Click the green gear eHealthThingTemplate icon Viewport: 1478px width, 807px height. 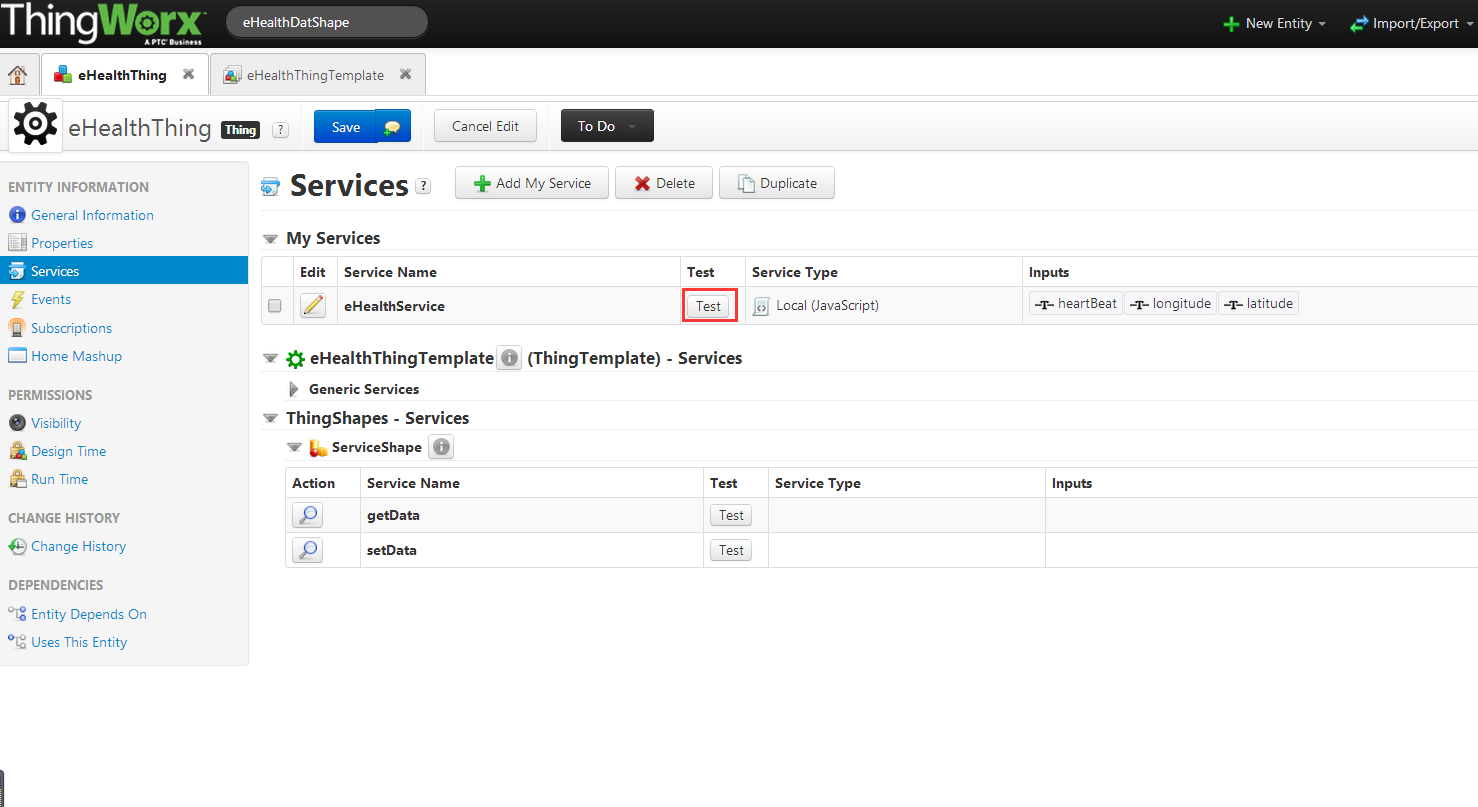point(296,359)
